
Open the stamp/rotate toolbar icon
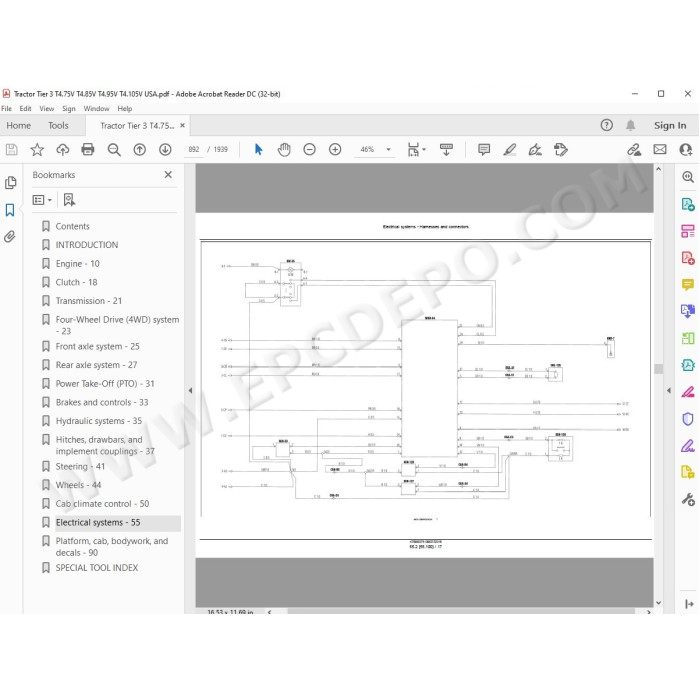(x=561, y=150)
